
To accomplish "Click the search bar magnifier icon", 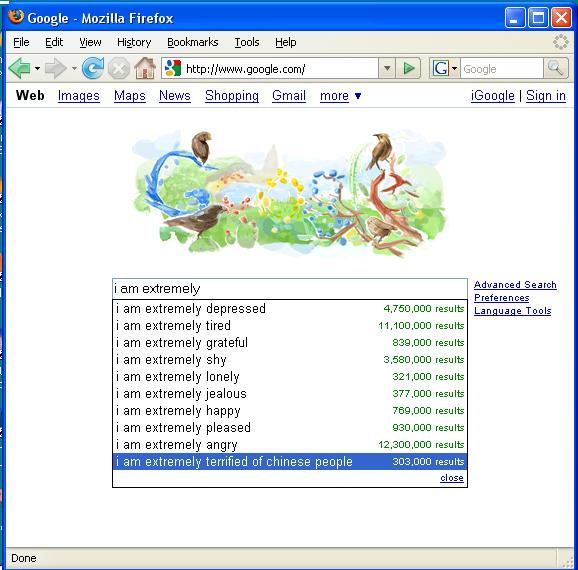I will coord(555,68).
